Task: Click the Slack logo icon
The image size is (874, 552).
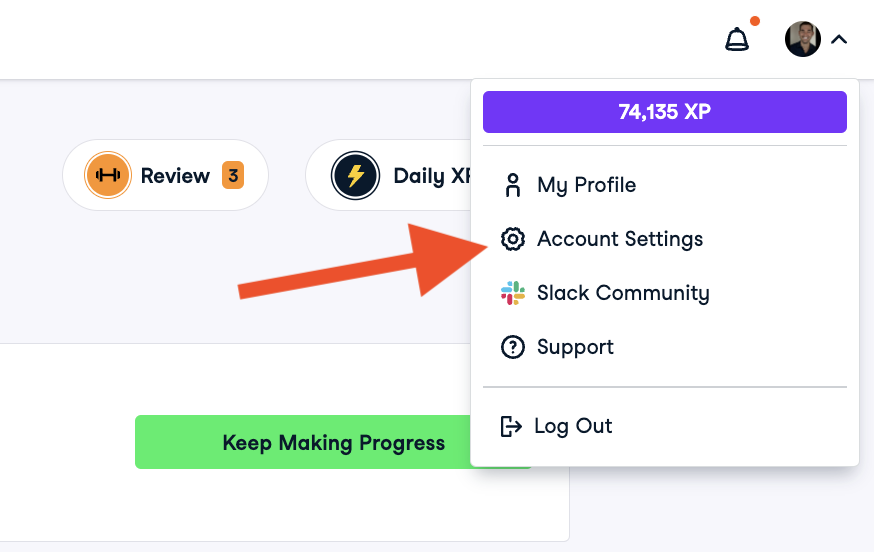Action: click(x=513, y=293)
